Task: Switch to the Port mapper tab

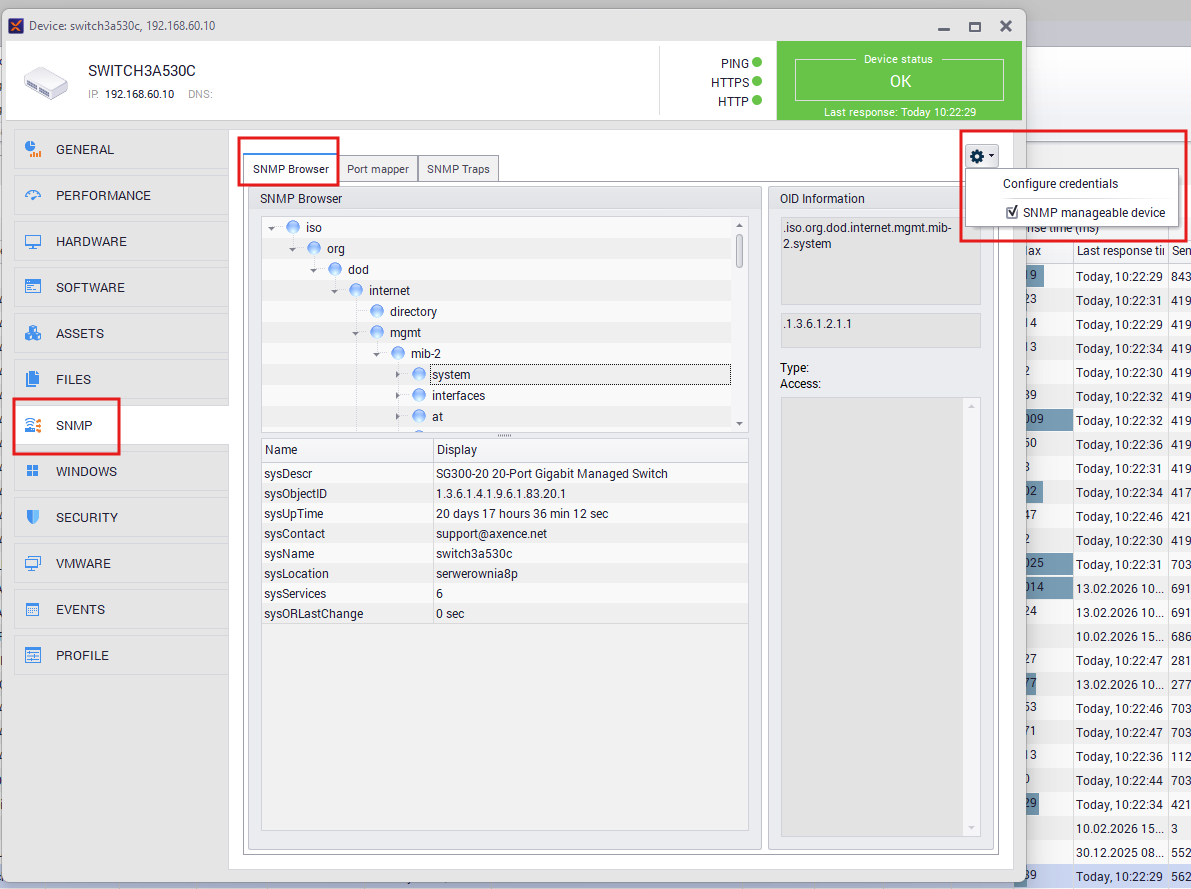Action: (378, 169)
